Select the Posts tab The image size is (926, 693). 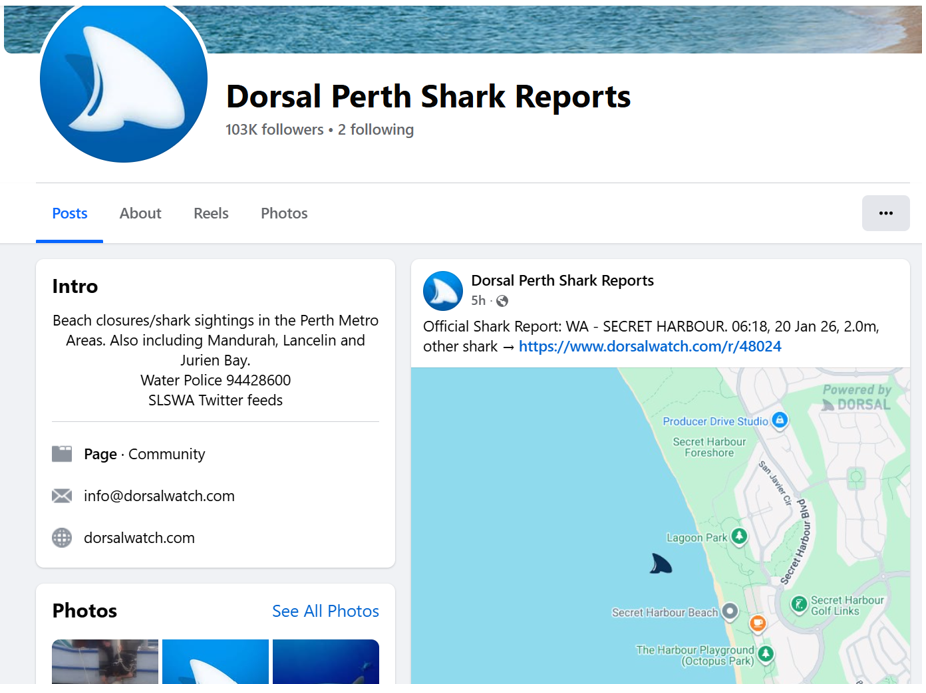(70, 213)
